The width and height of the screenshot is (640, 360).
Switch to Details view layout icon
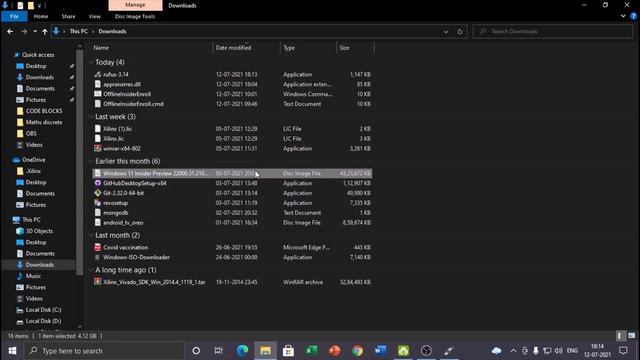tap(620, 336)
